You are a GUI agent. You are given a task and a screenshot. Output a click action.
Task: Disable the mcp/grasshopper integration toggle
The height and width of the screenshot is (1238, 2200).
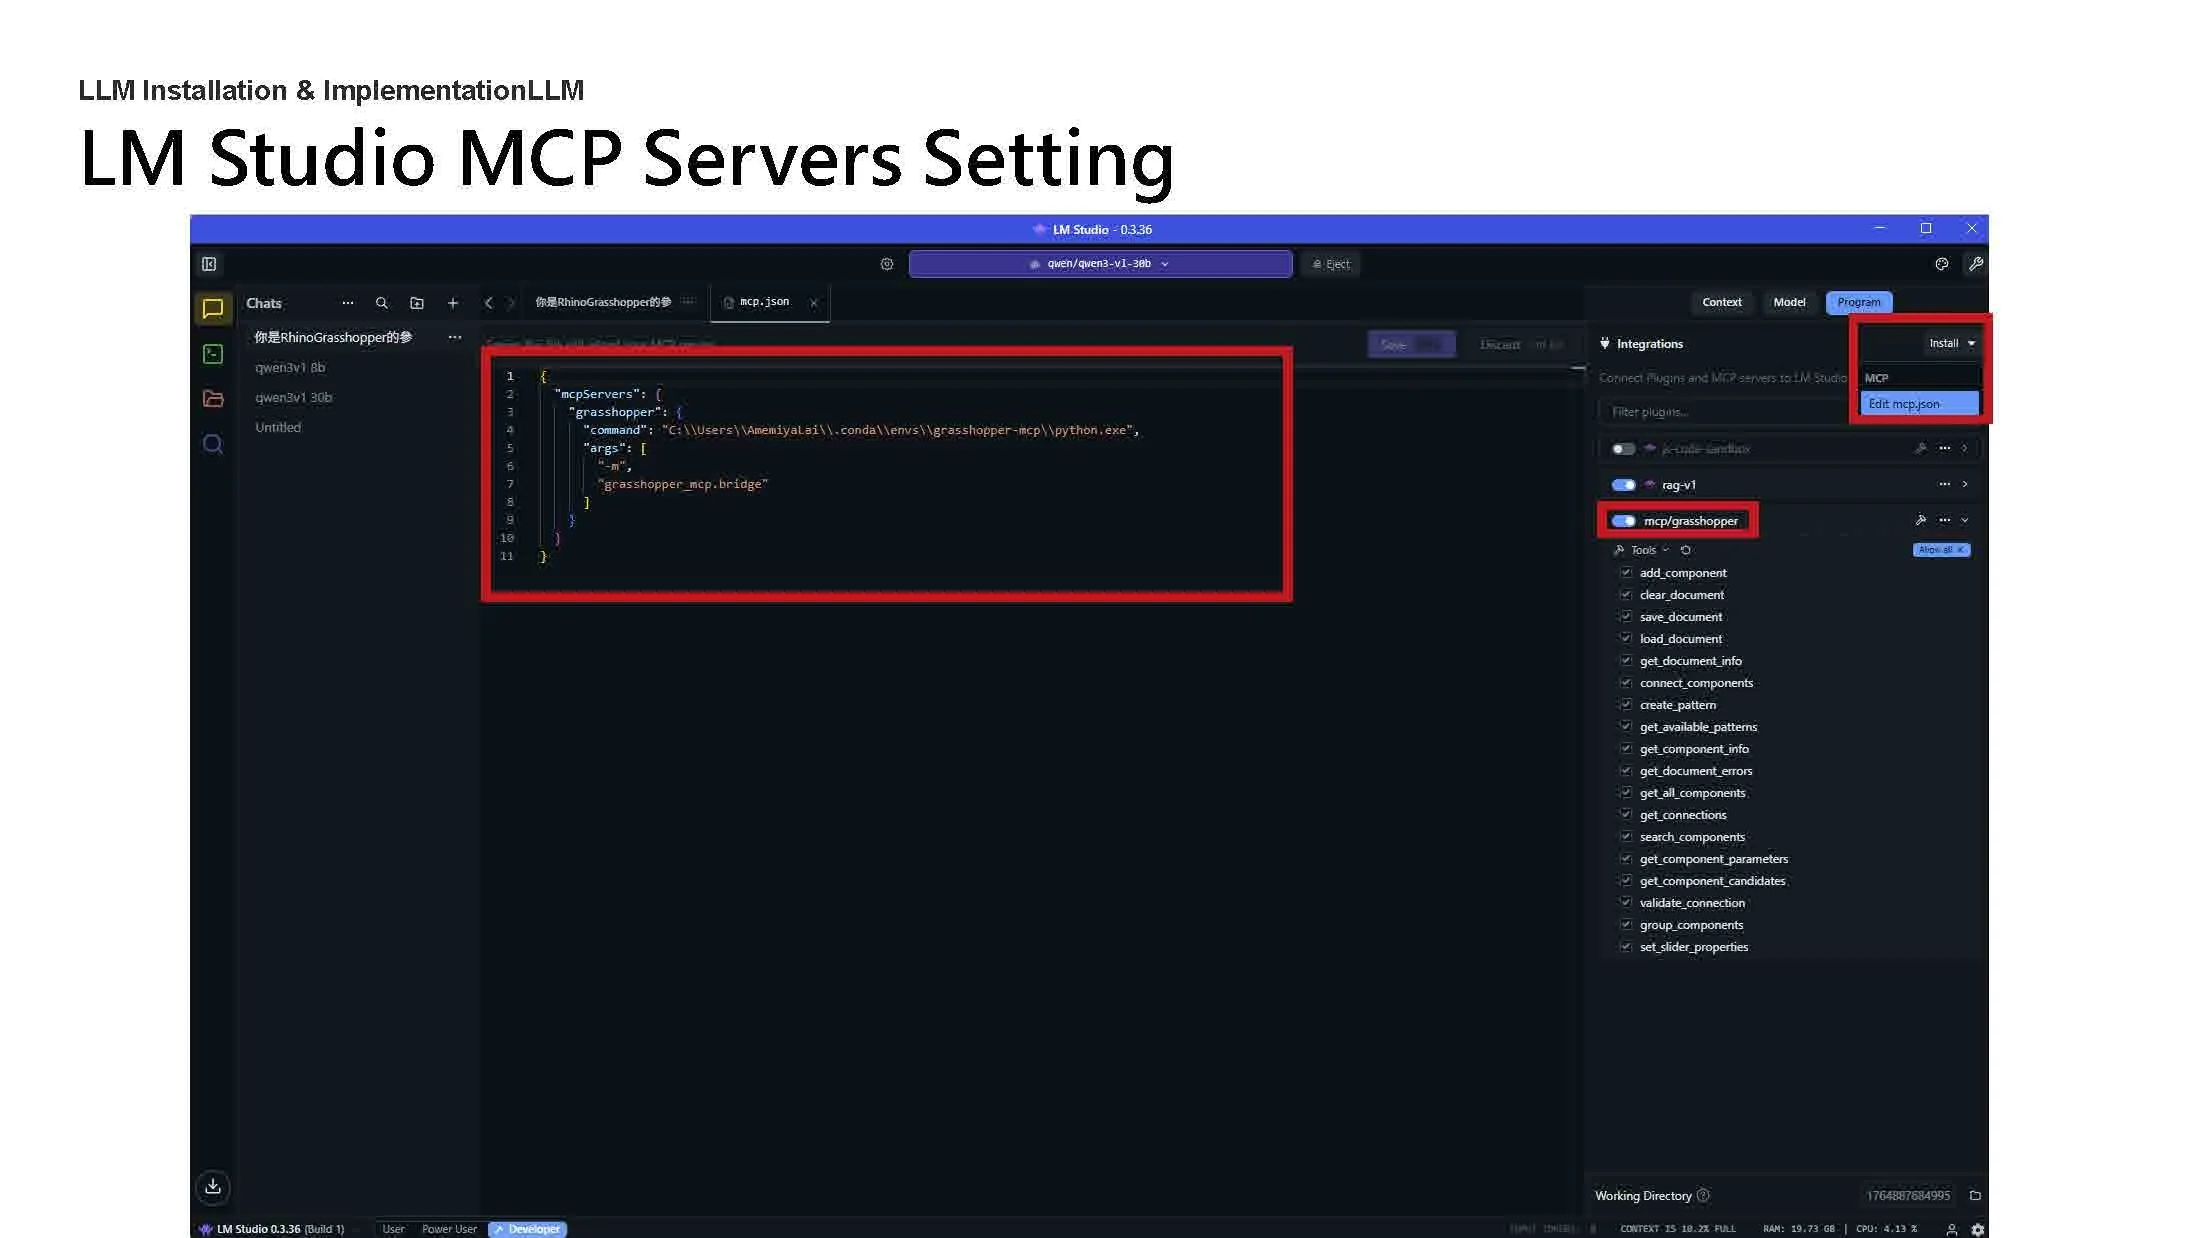[x=1623, y=521]
